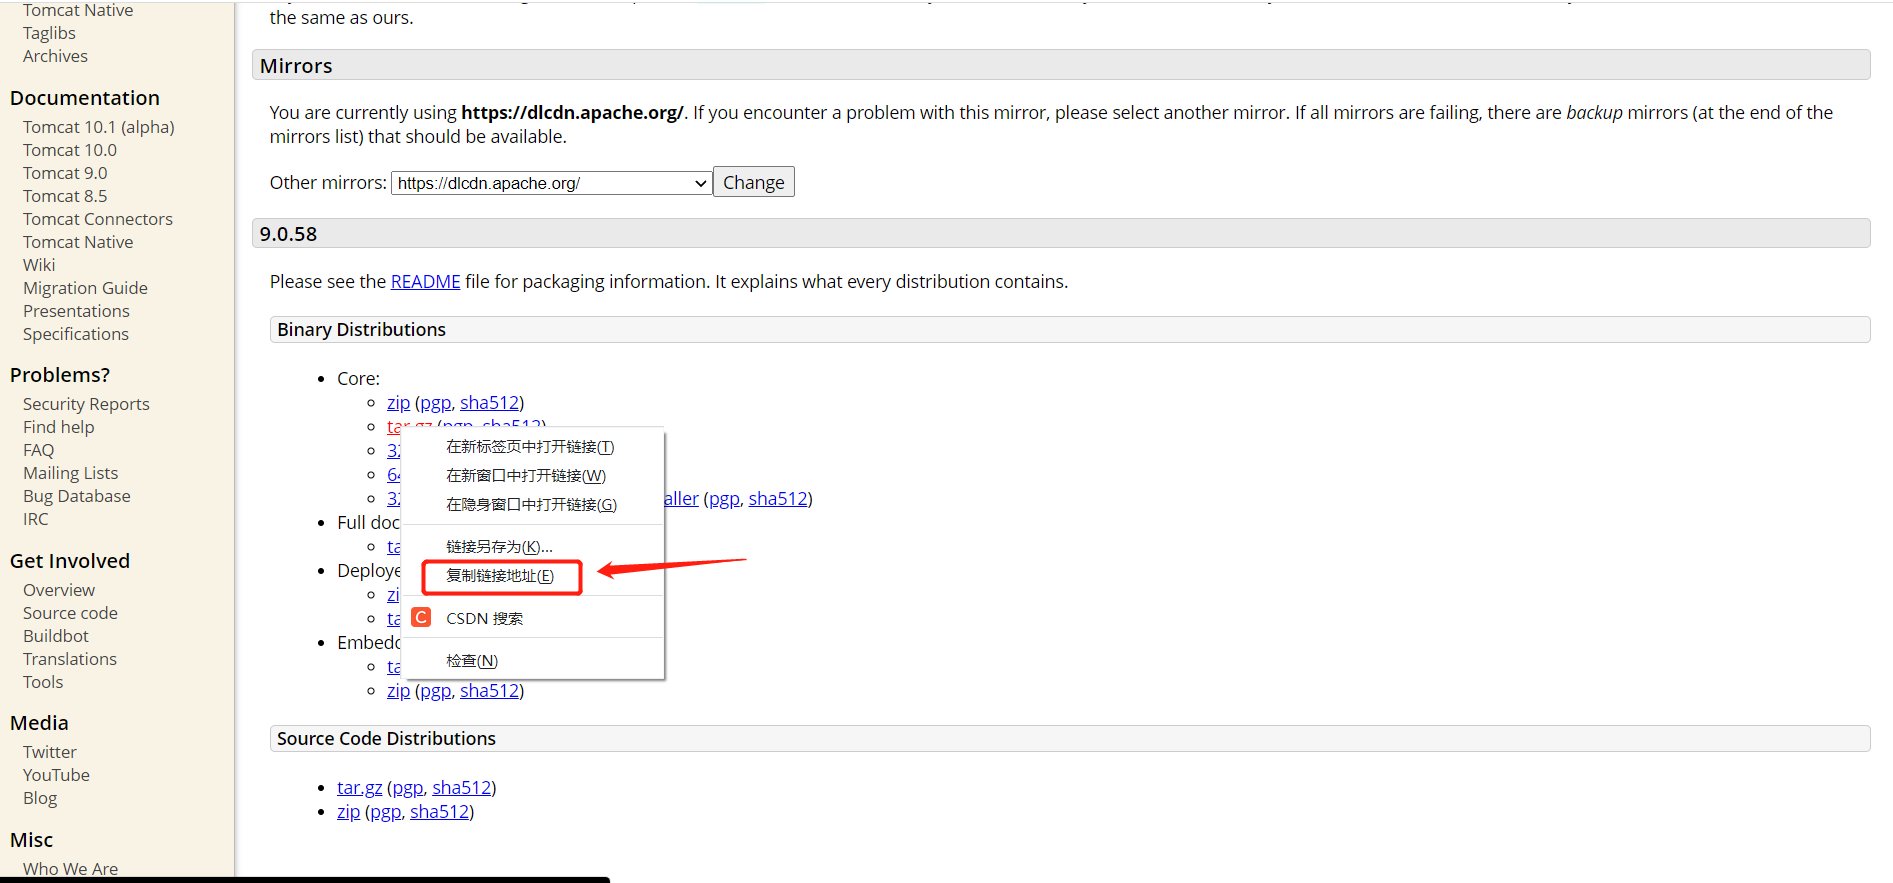The width and height of the screenshot is (1893, 883).
Task: Open the YouTube media link
Action: (x=56, y=775)
